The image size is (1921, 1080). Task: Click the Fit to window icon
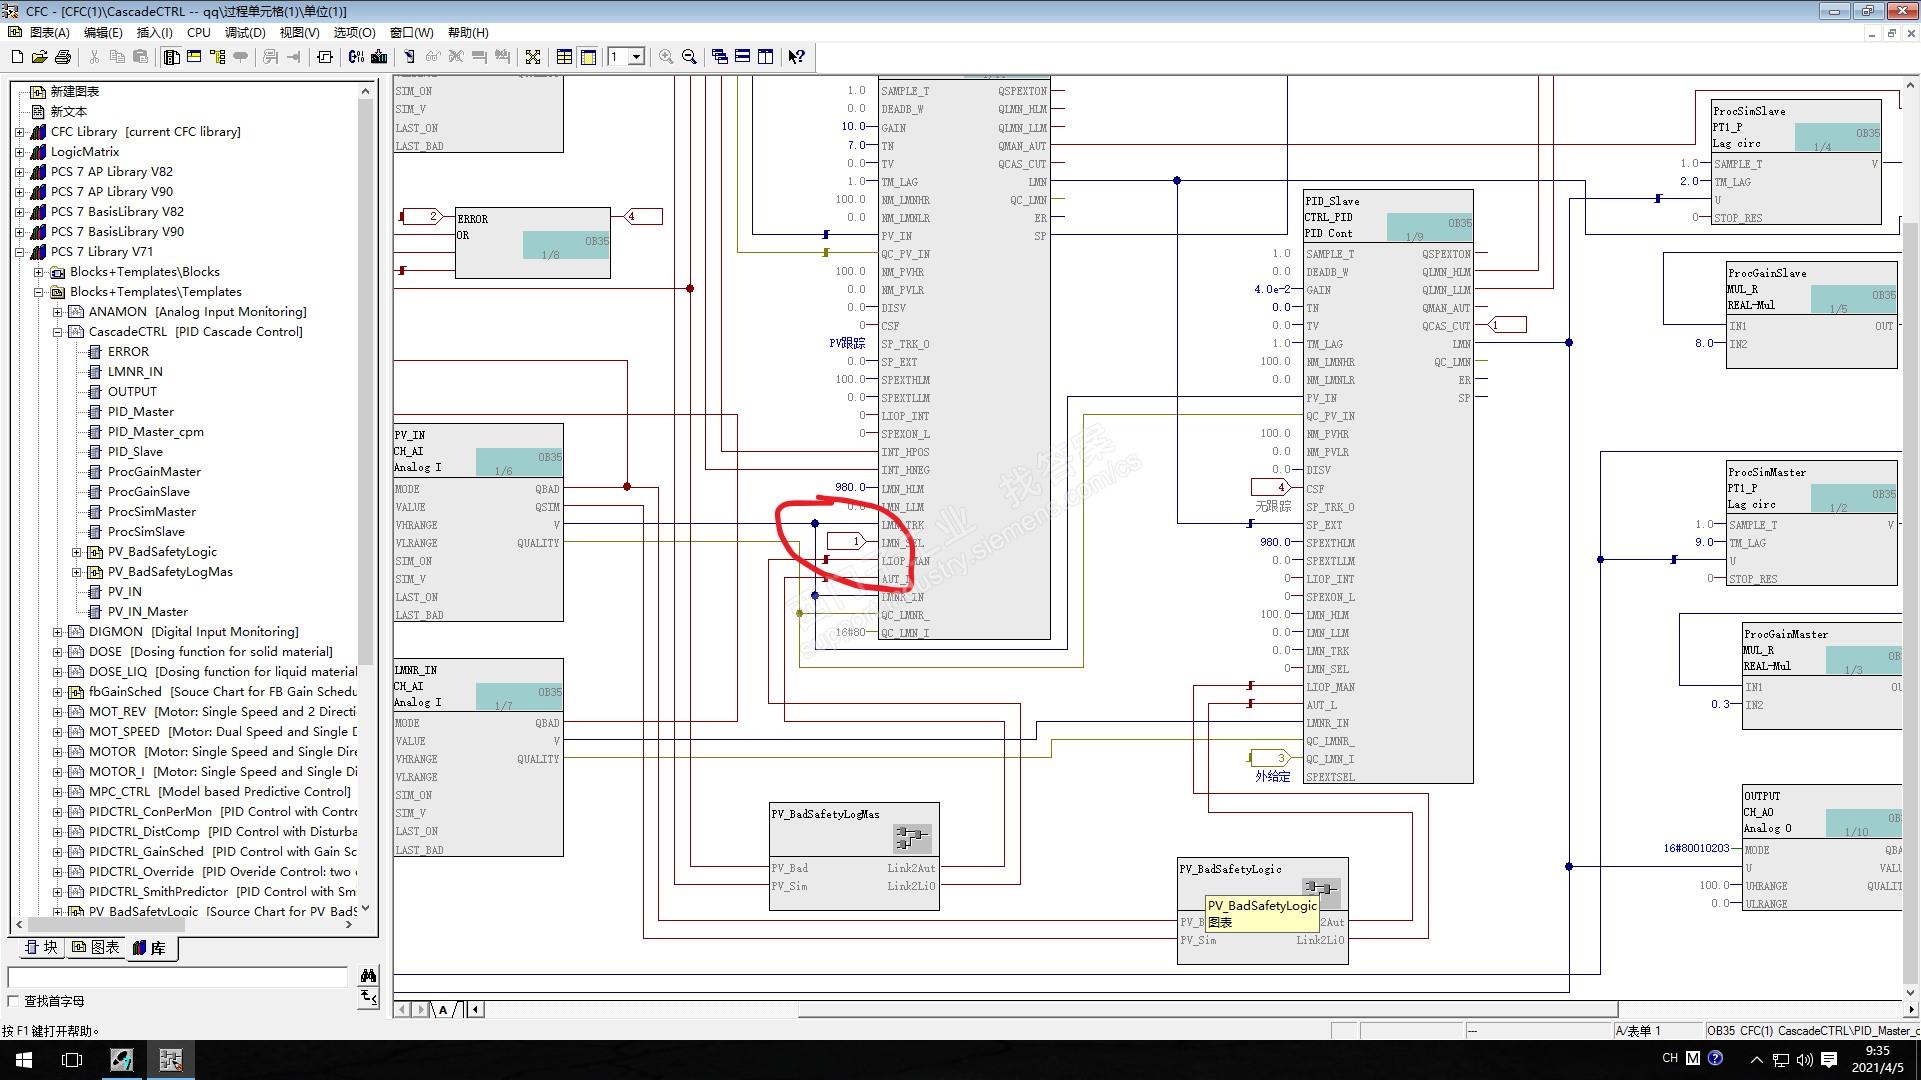coord(533,57)
